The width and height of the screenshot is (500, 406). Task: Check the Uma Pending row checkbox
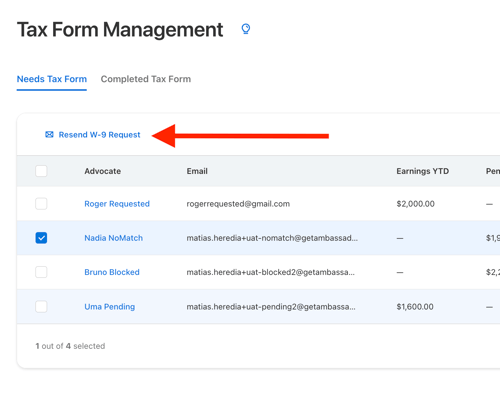[x=41, y=306]
